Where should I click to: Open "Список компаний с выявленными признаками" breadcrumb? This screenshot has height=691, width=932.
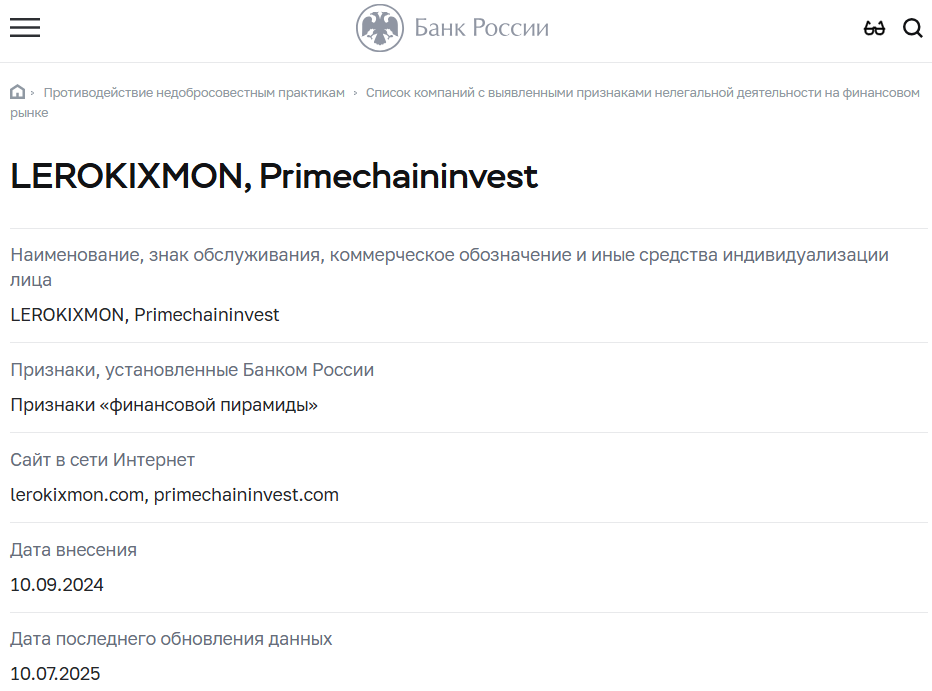click(x=642, y=93)
